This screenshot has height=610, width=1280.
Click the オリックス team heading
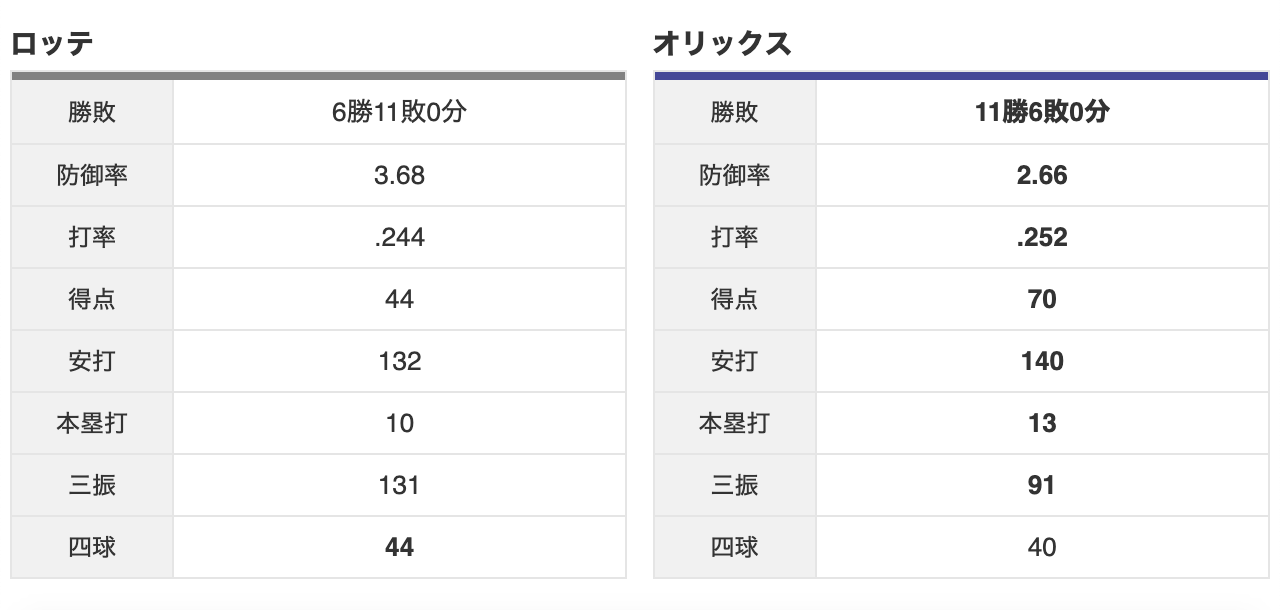[x=722, y=45]
